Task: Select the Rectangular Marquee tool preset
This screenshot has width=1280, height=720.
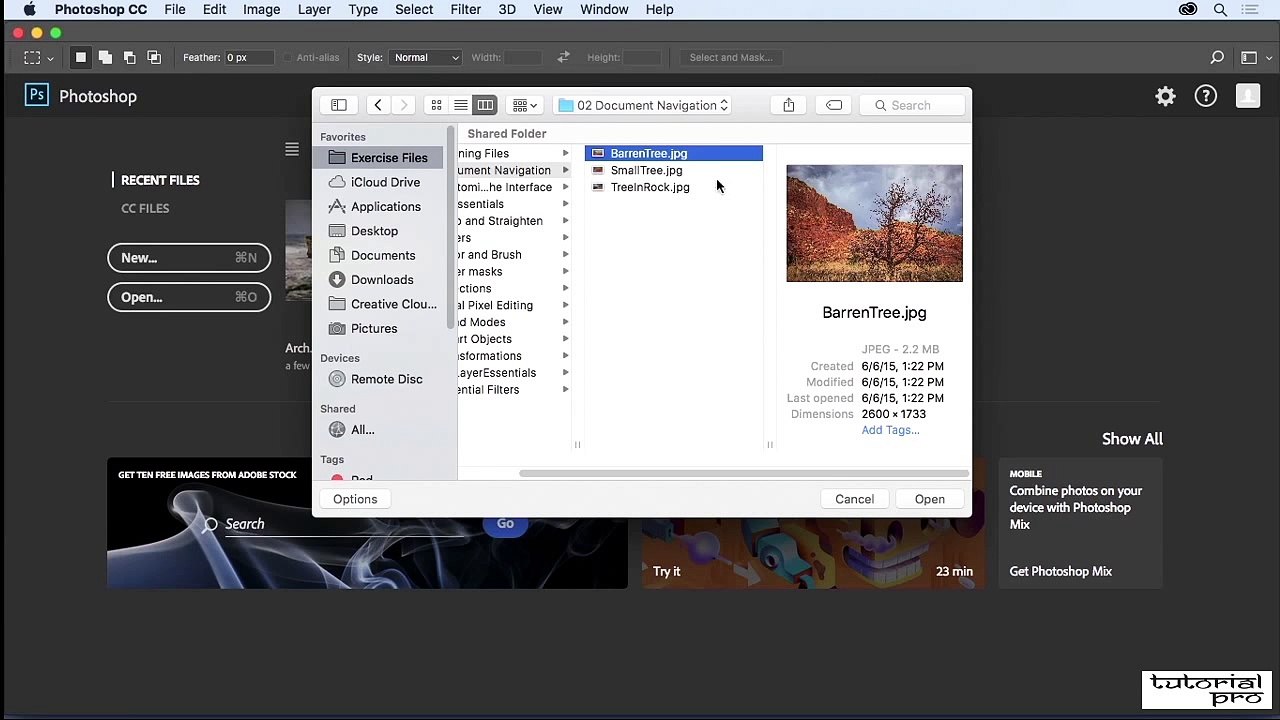Action: [x=38, y=58]
